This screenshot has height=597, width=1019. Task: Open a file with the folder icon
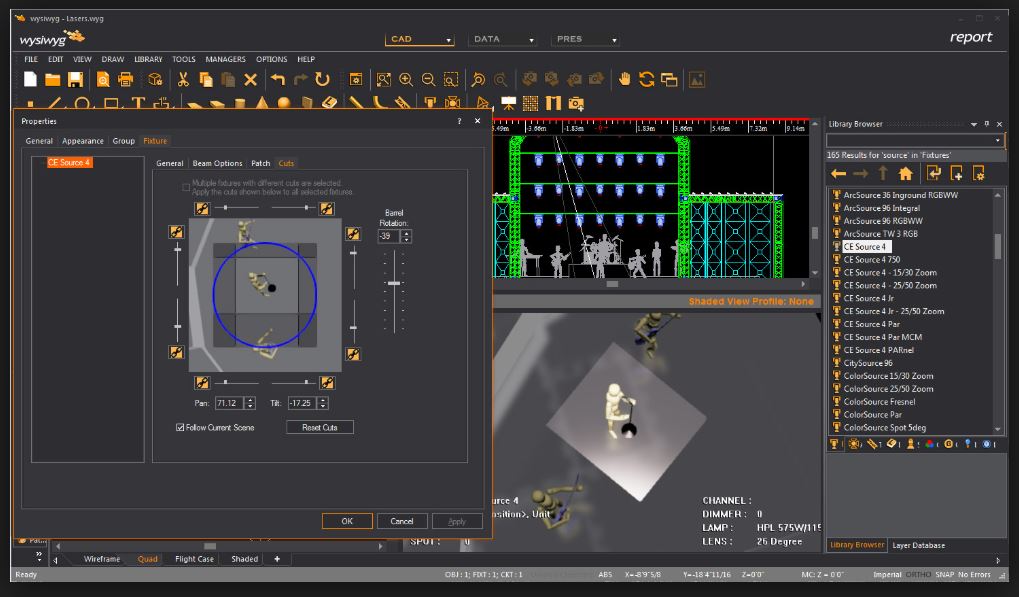tap(53, 79)
